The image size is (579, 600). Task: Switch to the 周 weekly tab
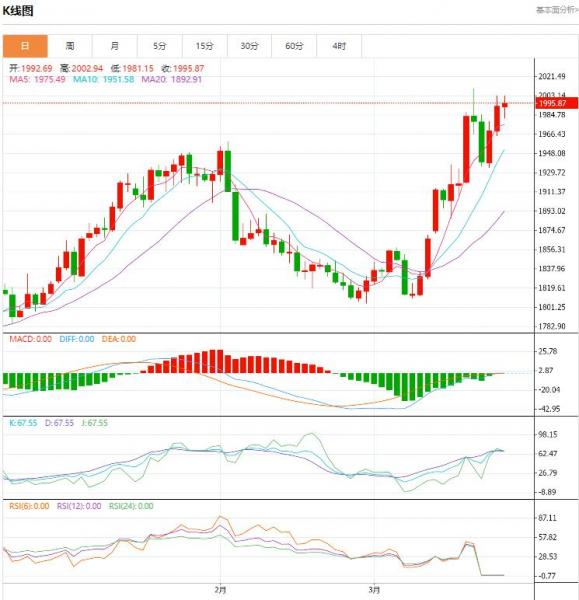70,46
